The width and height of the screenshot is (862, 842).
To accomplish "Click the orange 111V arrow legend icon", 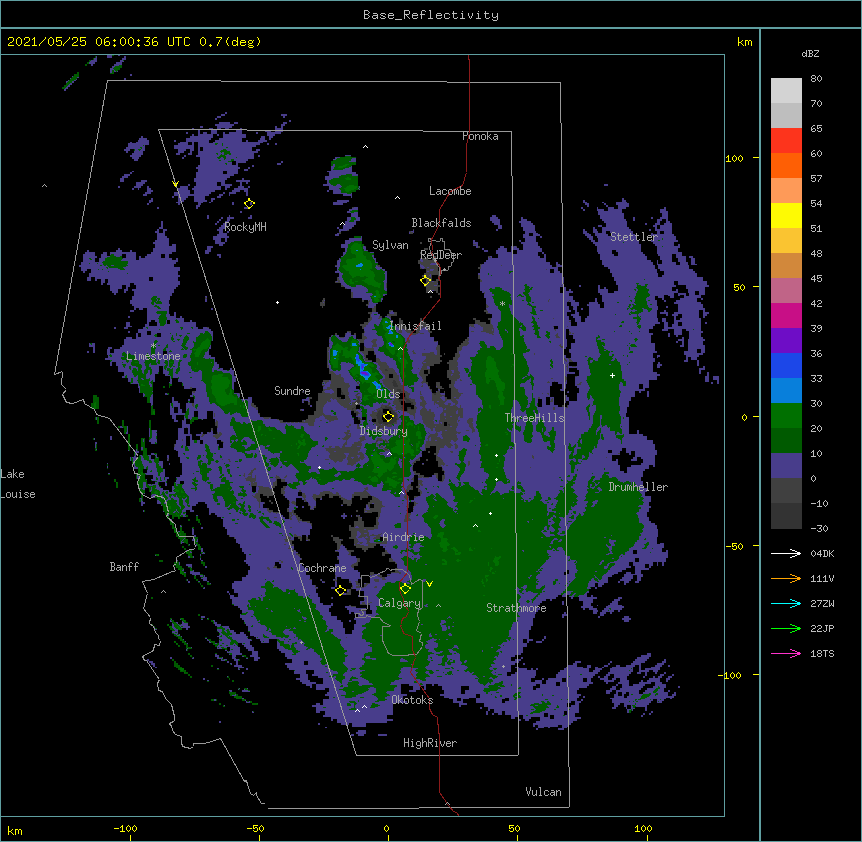I will click(786, 578).
